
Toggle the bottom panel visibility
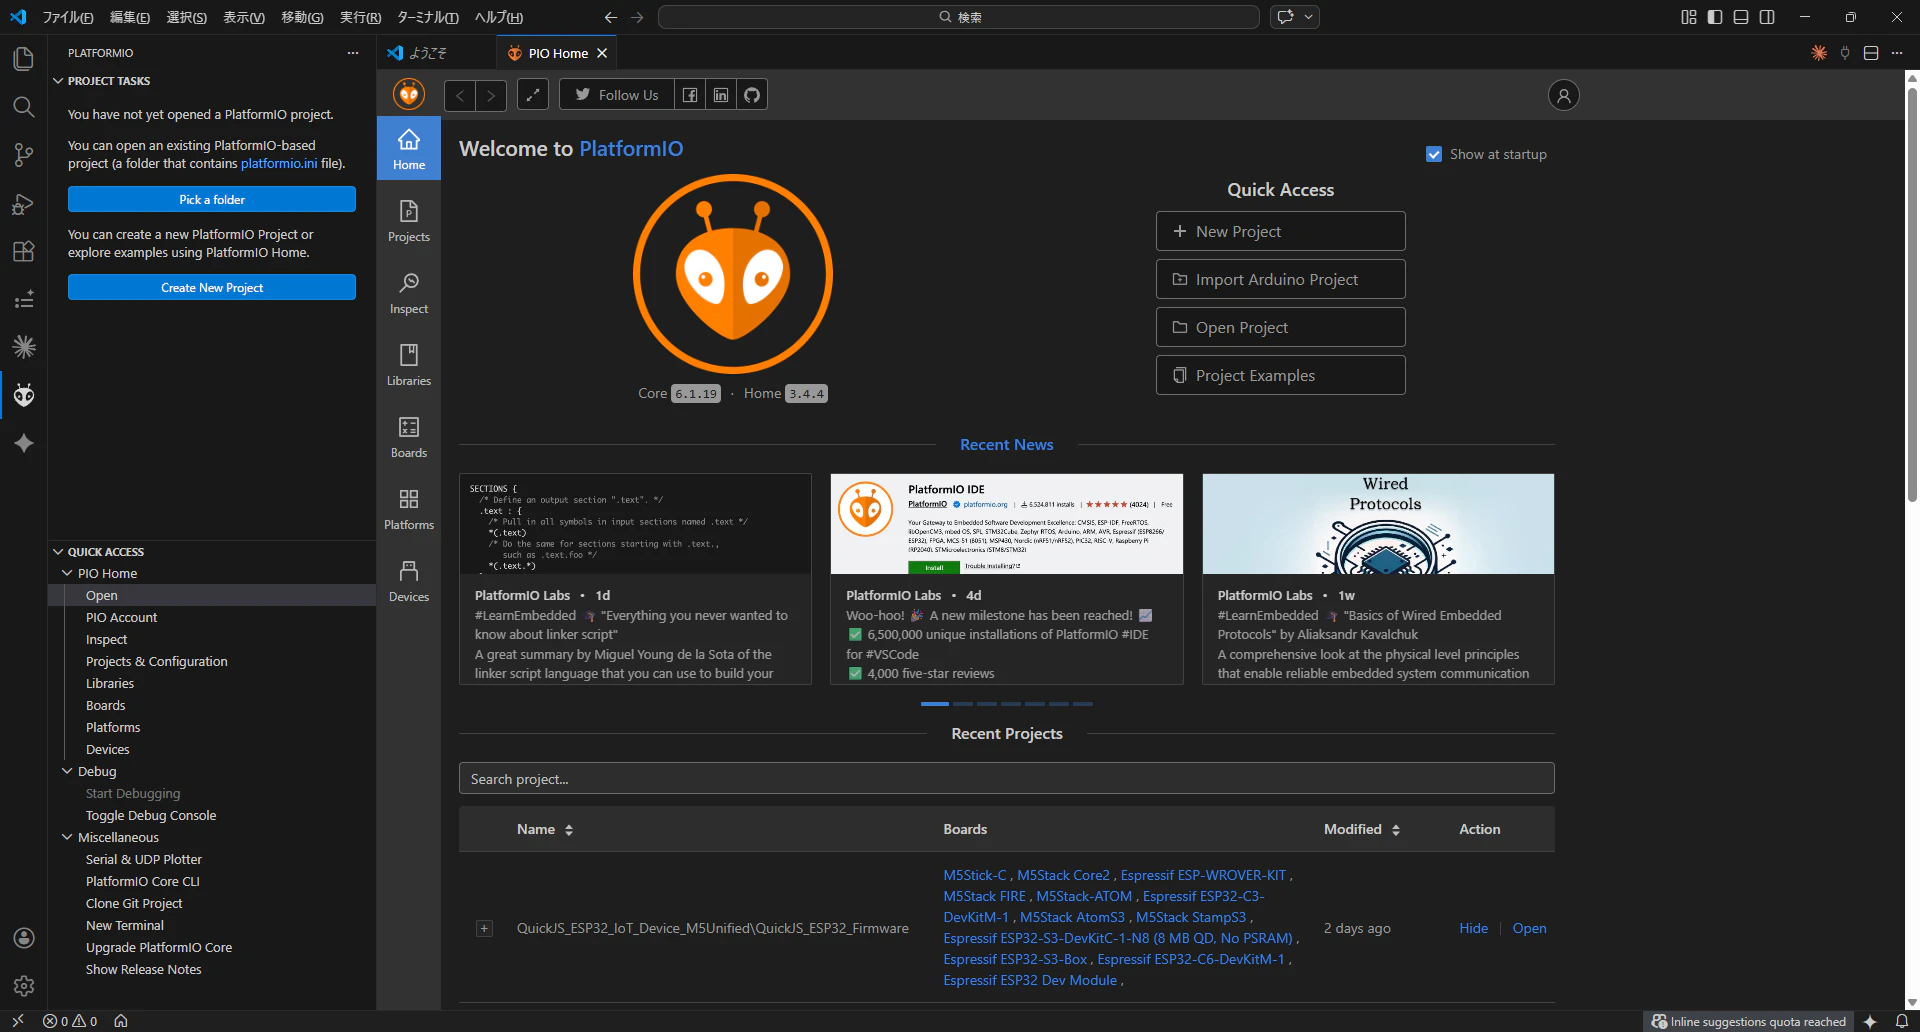click(x=1741, y=17)
